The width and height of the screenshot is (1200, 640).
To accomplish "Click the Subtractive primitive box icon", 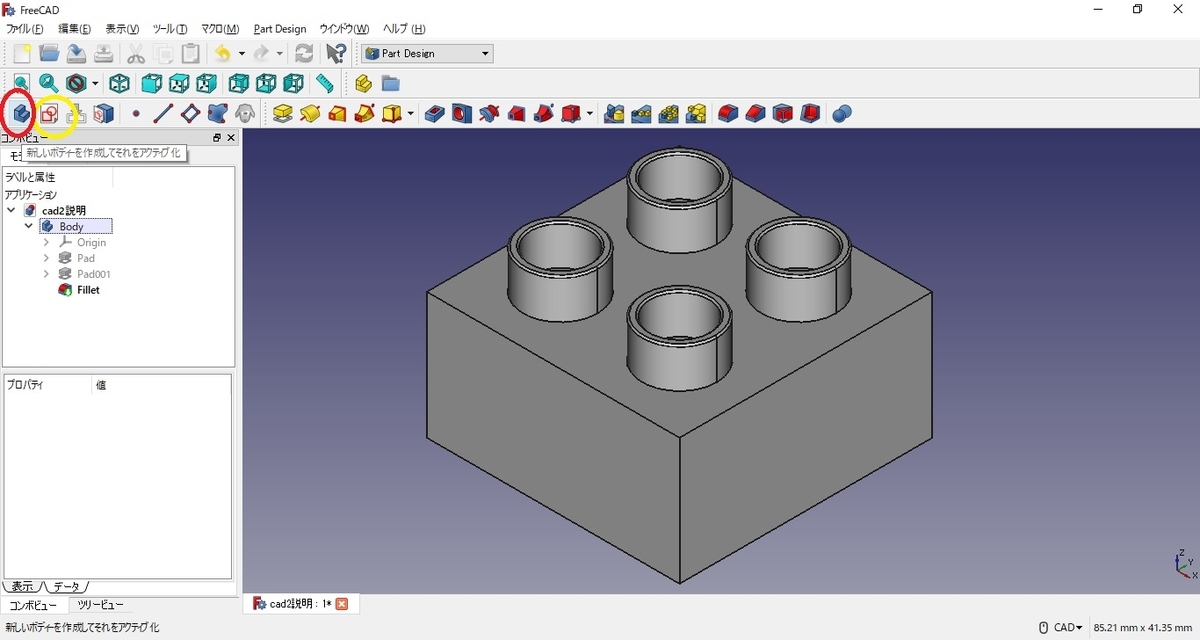I will tap(571, 114).
